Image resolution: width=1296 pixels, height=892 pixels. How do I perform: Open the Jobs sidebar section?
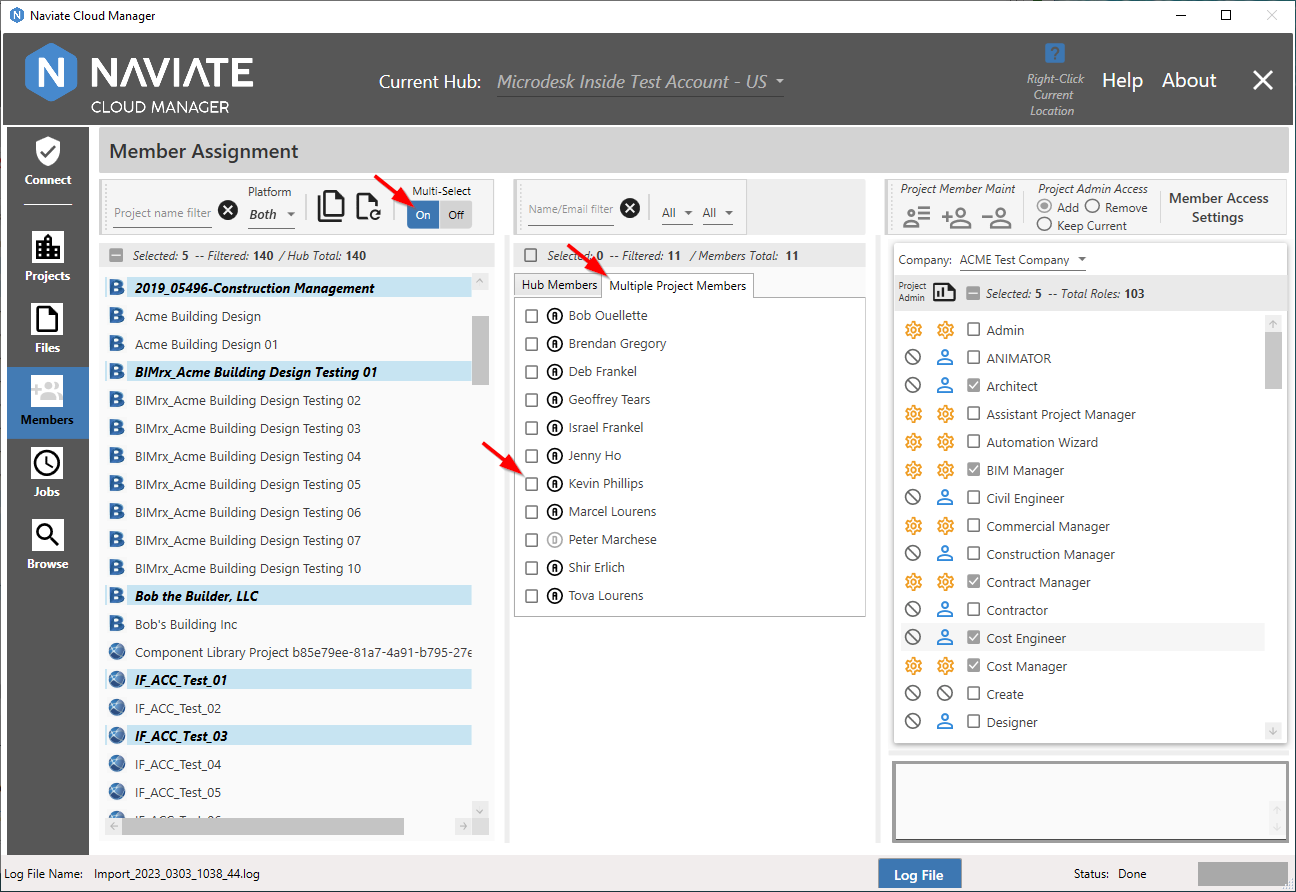point(48,474)
